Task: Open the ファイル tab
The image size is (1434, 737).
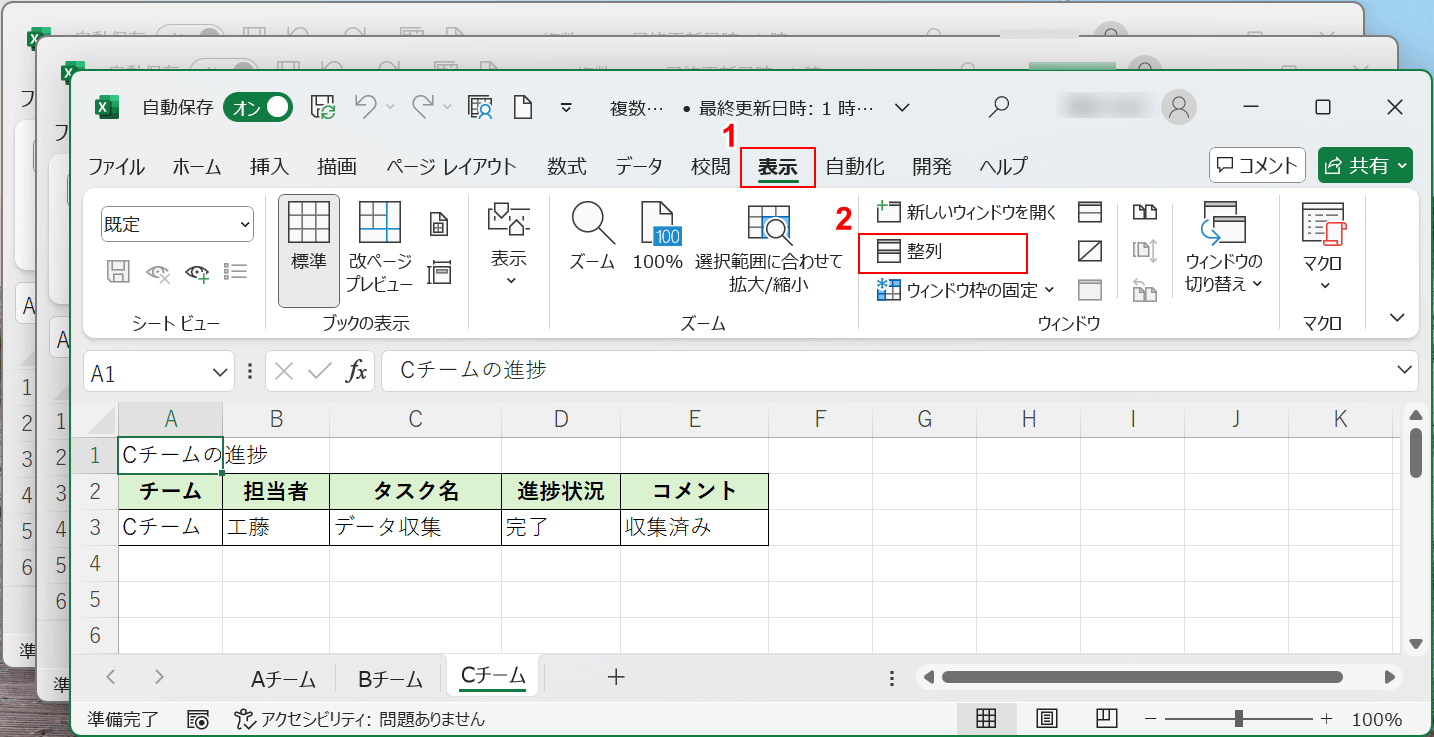Action: tap(116, 167)
